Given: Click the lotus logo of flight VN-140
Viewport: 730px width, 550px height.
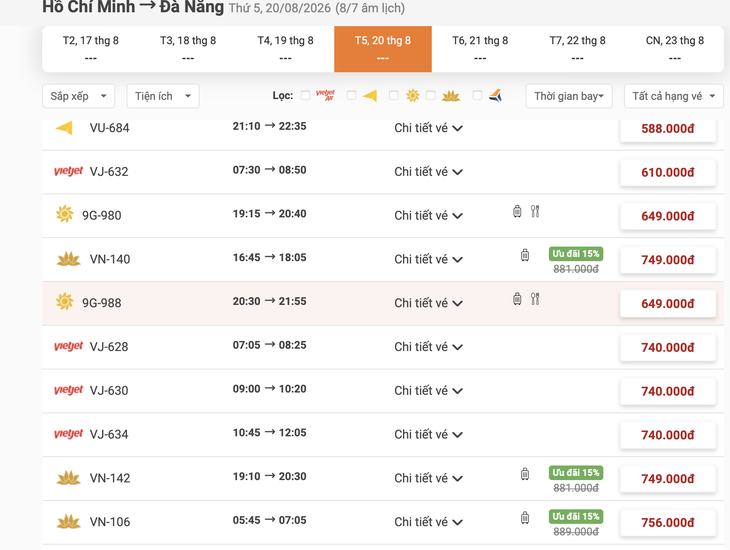Looking at the screenshot, I should click(68, 259).
